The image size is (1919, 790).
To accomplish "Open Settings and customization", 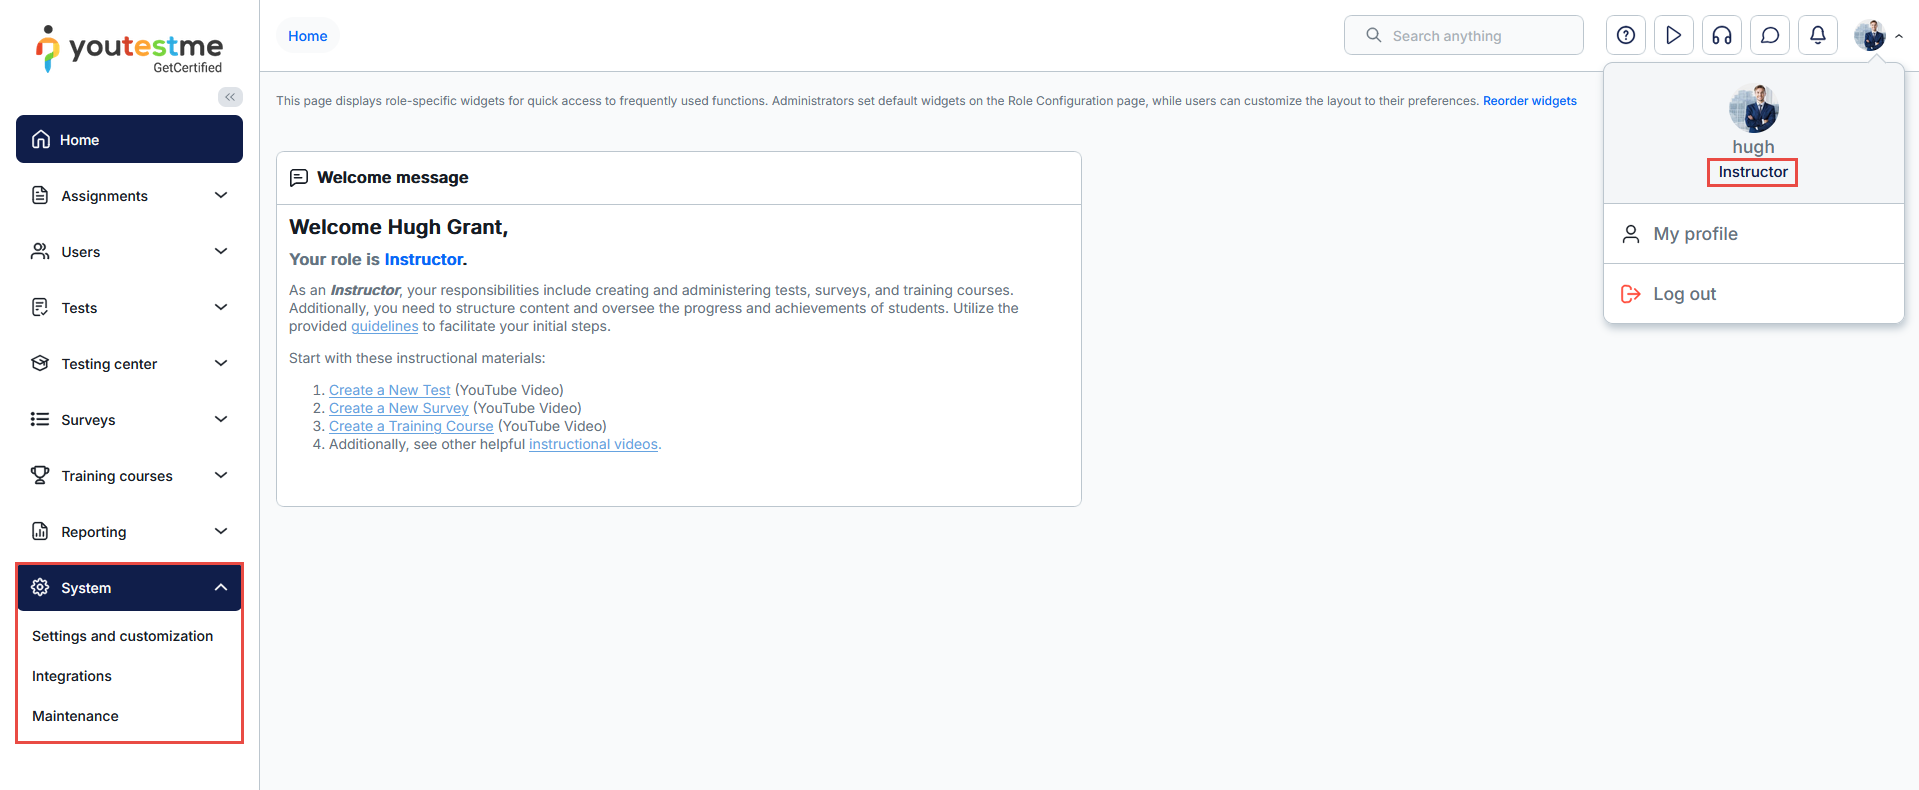I will 122,636.
